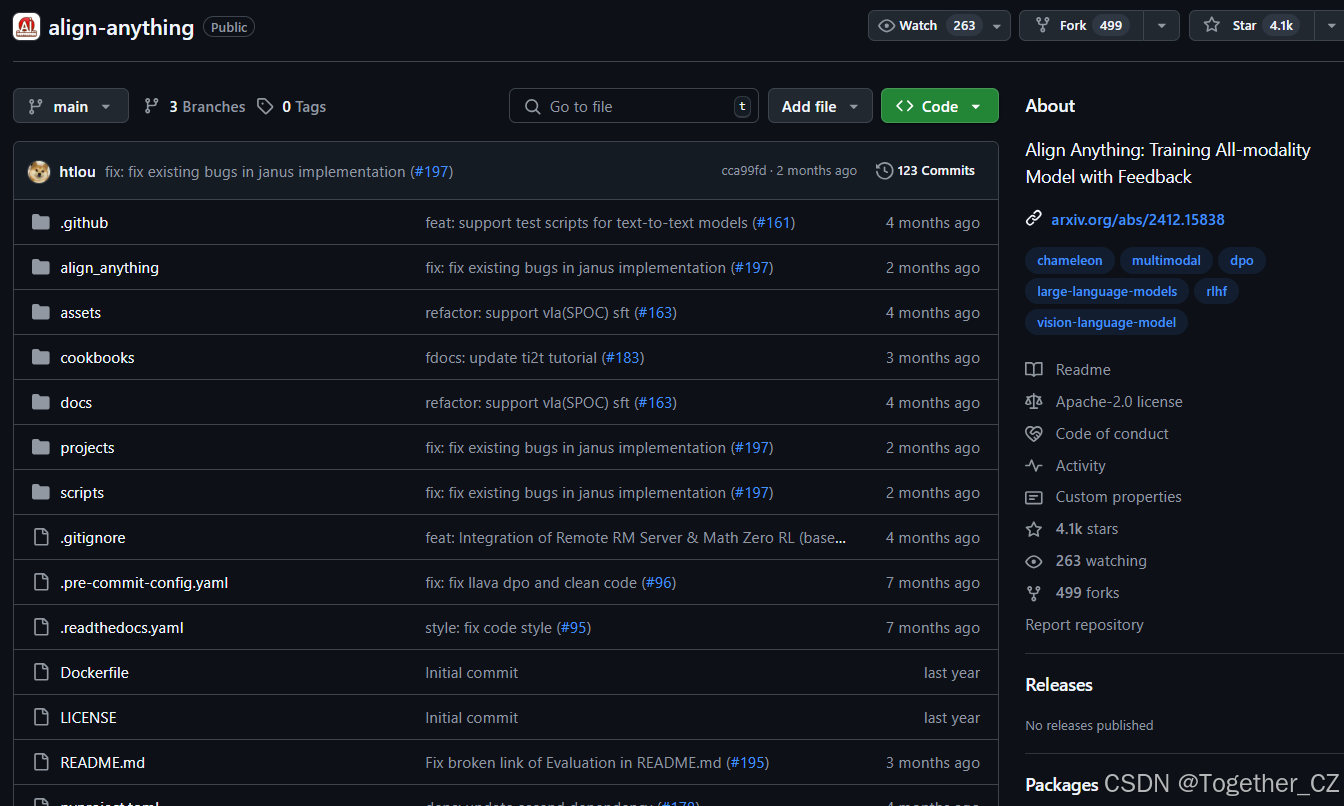Click the link icon beside arxiv.org URL
This screenshot has width=1344, height=806.
pyautogui.click(x=1033, y=219)
